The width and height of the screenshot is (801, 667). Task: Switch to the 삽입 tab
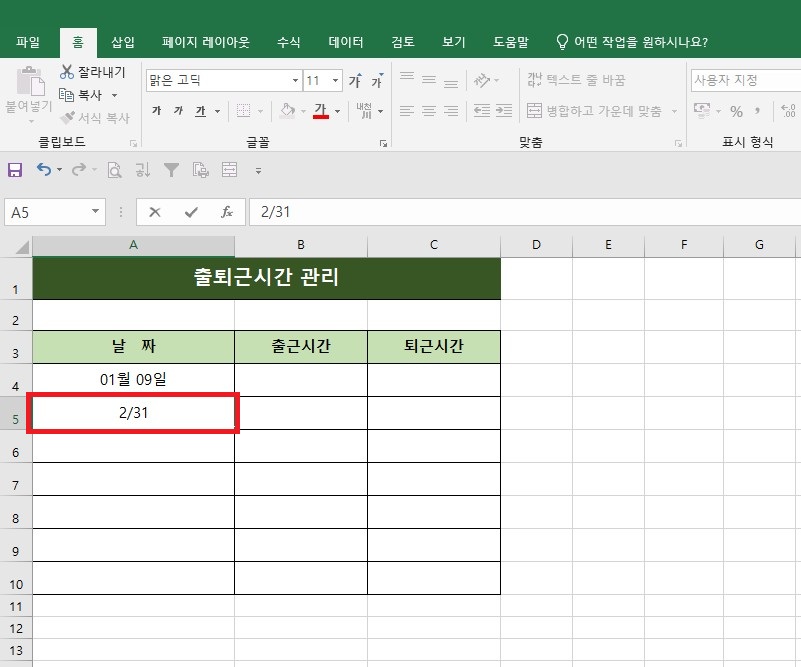click(x=123, y=42)
